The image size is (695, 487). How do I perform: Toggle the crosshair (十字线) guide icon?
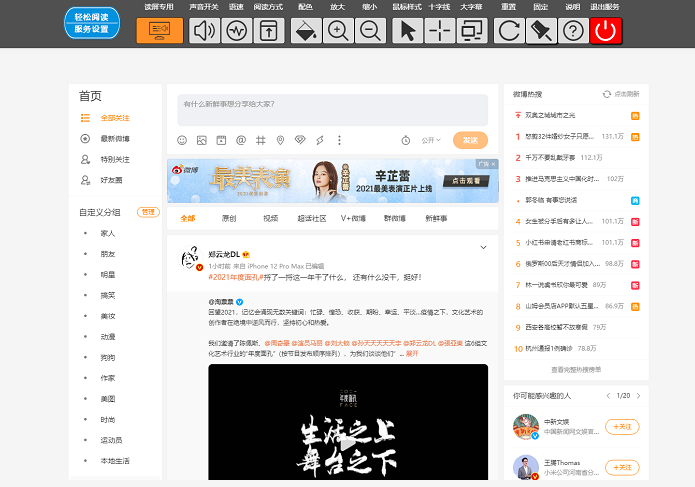440,31
